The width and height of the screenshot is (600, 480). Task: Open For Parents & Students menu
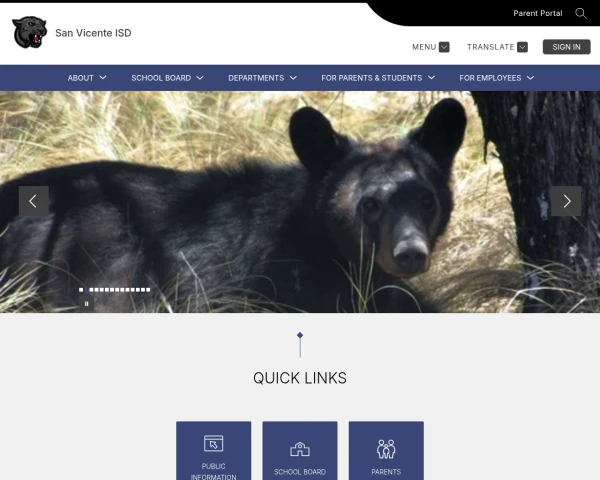(x=378, y=78)
